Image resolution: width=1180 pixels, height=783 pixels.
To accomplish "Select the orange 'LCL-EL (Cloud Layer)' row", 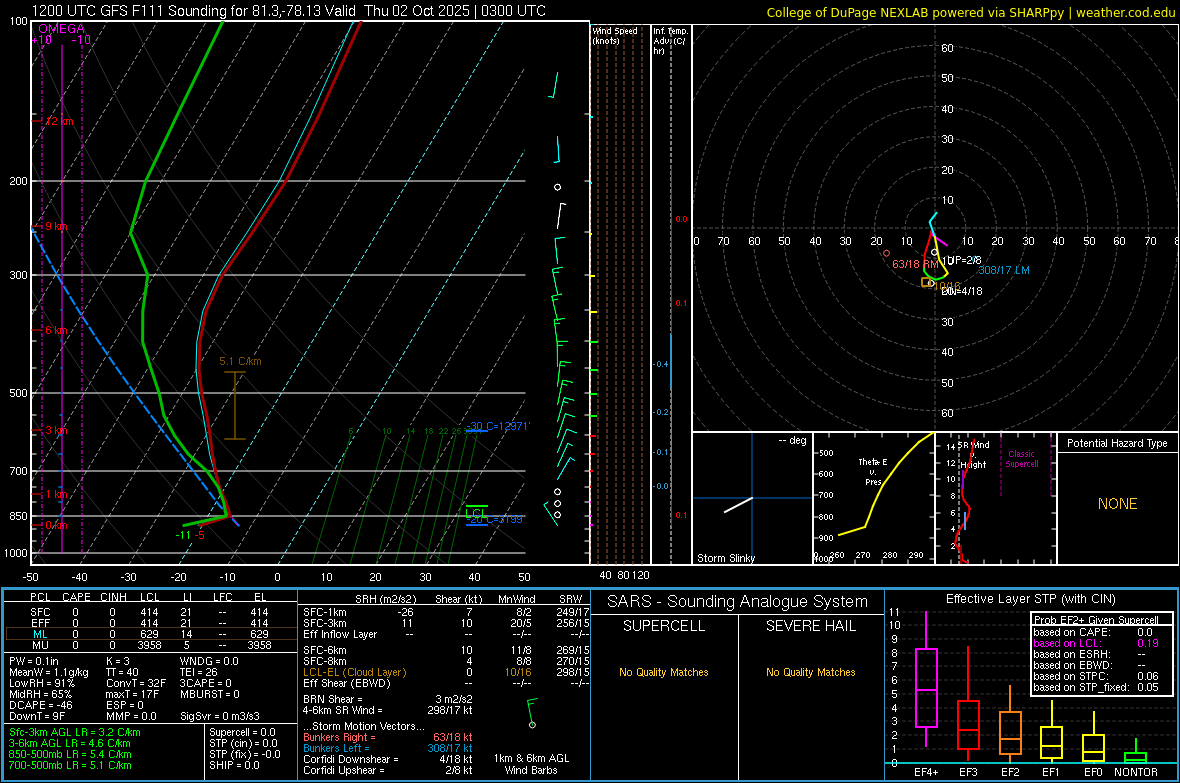I will tap(446, 672).
